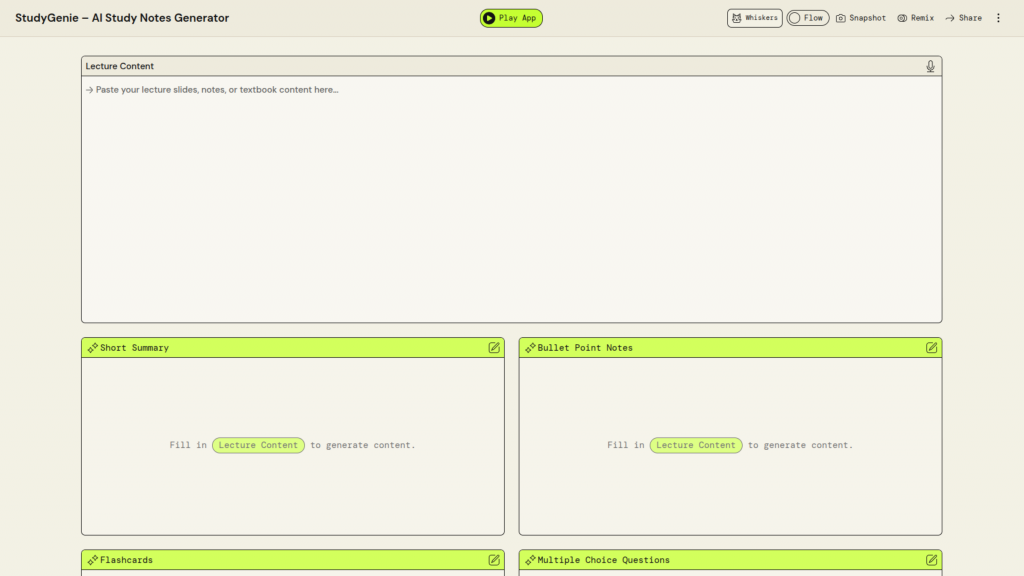Click the Multiple Choice Questions edit icon
The image size is (1024, 576).
[931, 560]
